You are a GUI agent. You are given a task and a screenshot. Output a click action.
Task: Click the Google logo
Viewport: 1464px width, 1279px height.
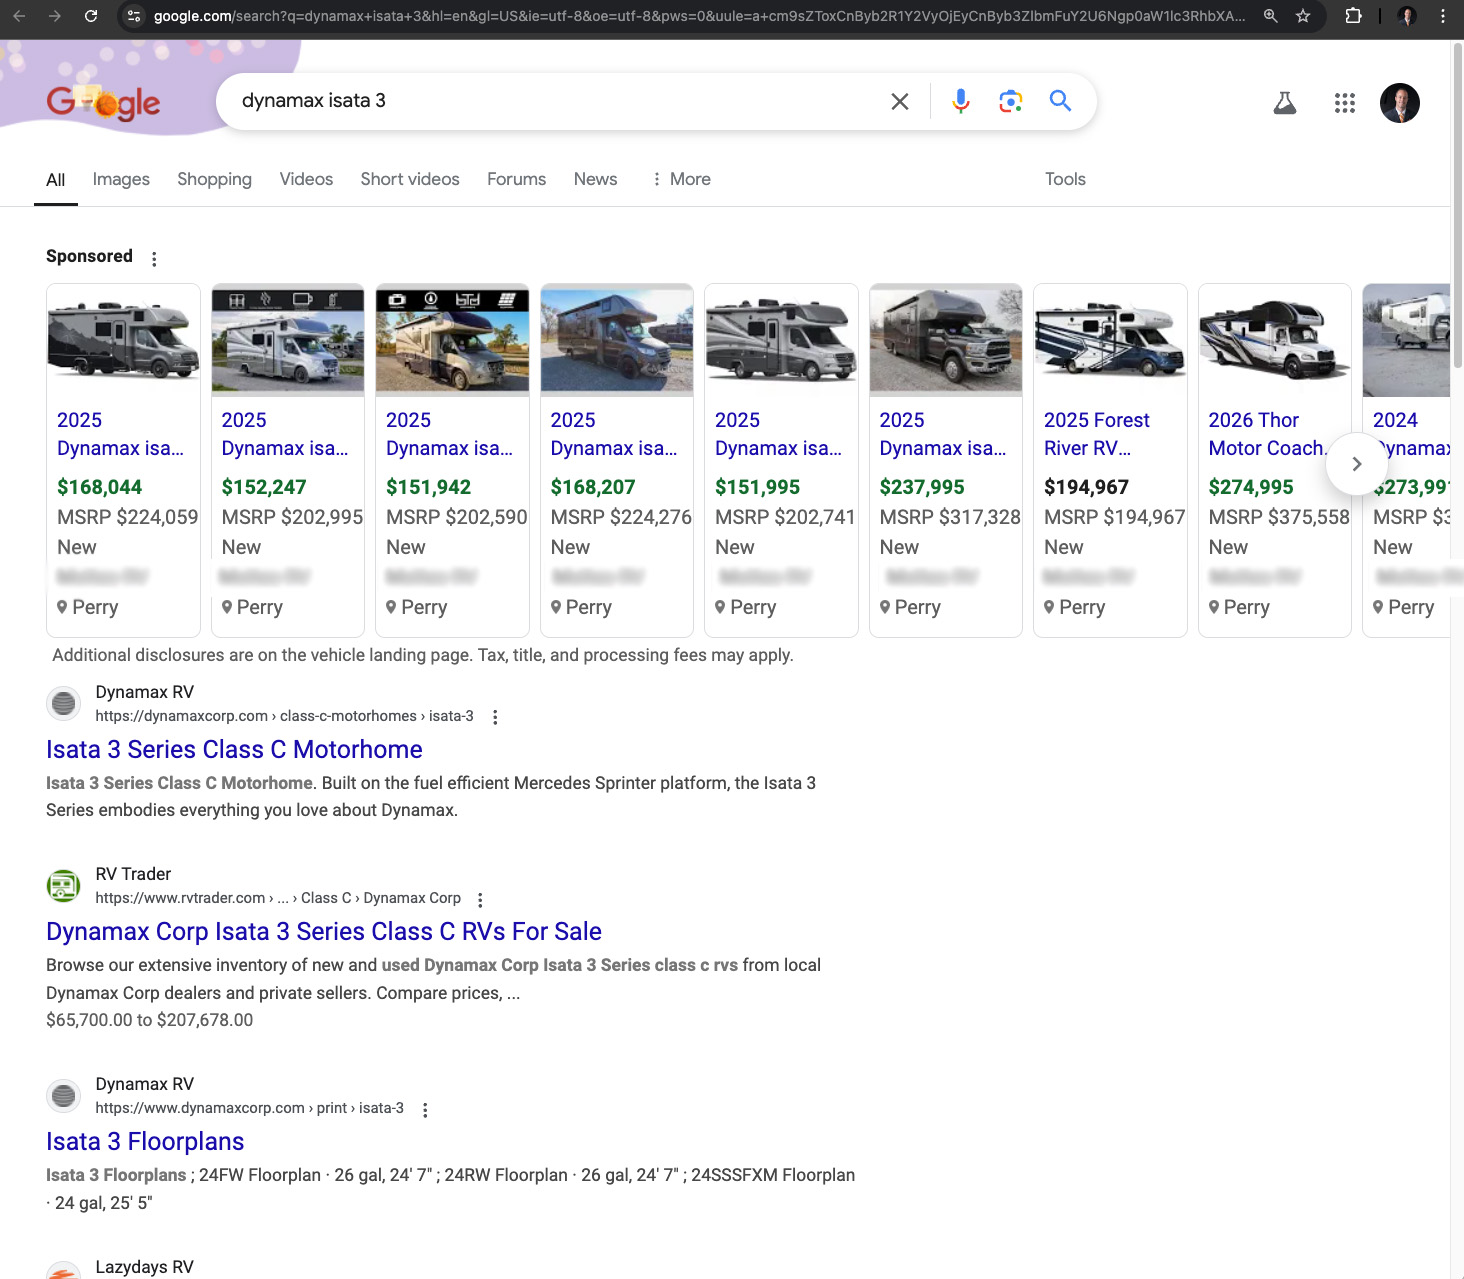(x=103, y=102)
